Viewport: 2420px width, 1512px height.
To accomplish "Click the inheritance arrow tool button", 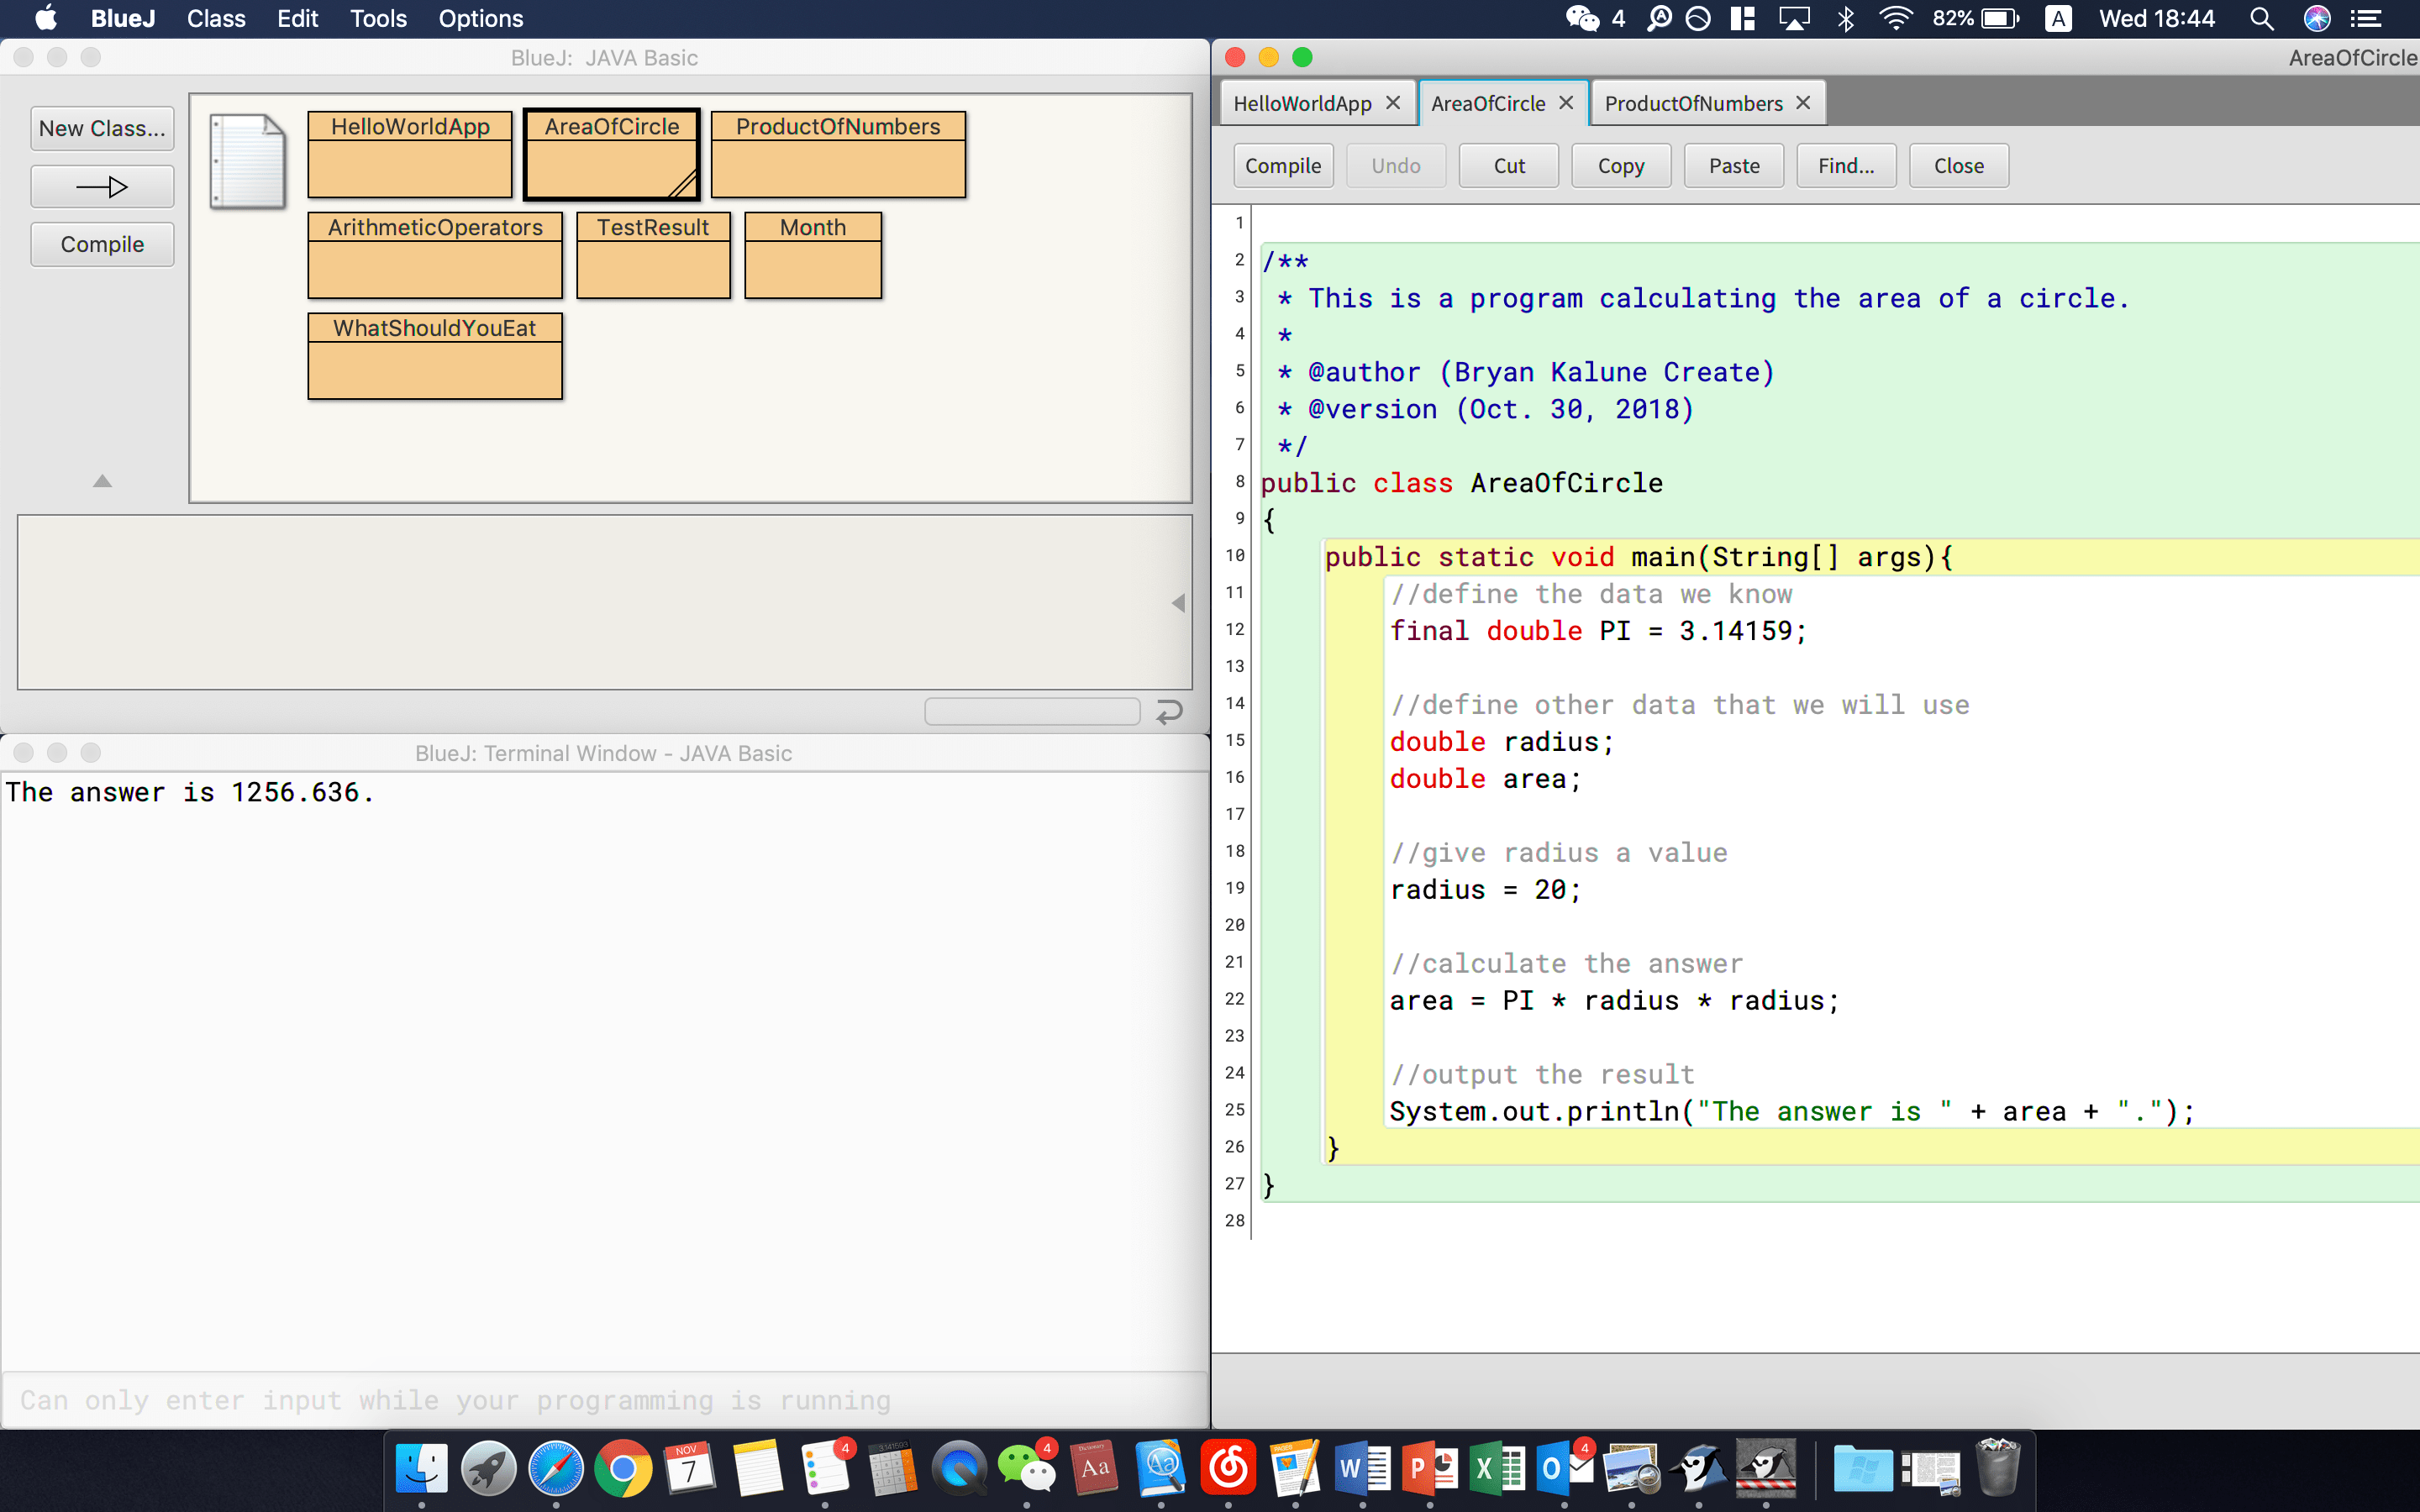I will tap(102, 187).
